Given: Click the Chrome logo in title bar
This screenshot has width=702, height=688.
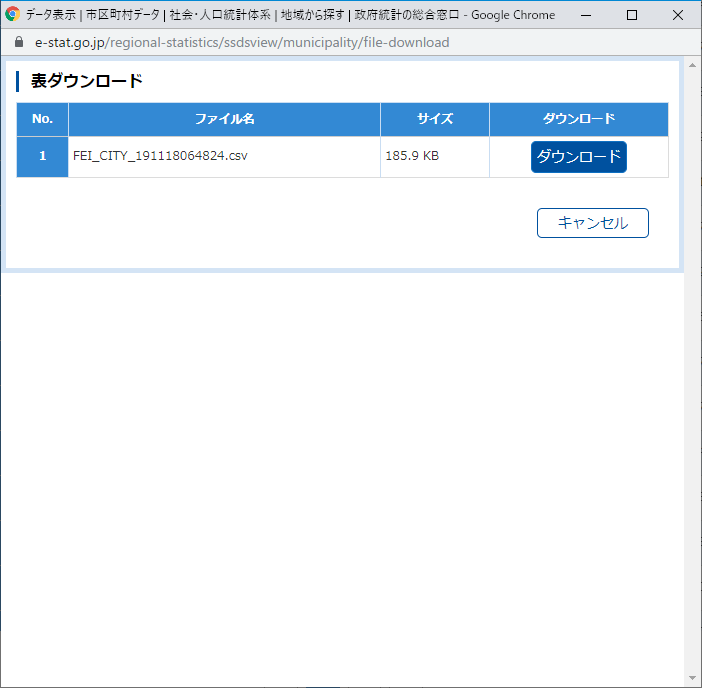Looking at the screenshot, I should click(13, 15).
